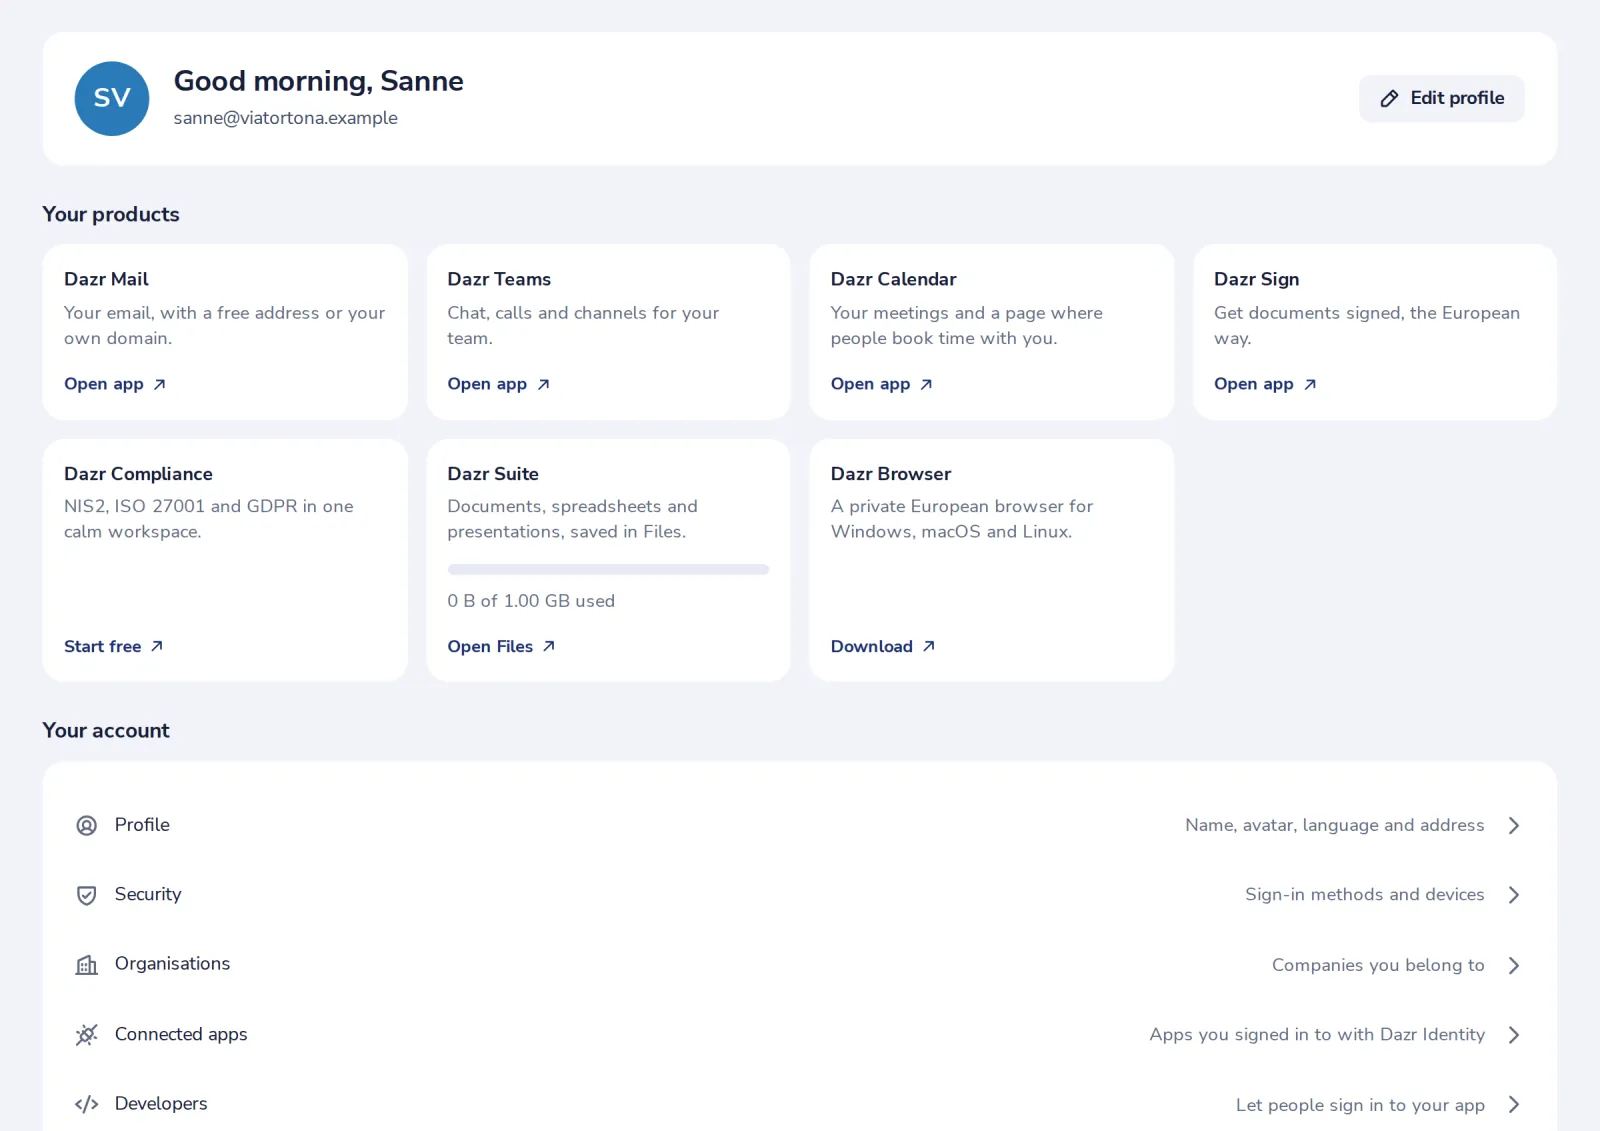Viewport: 1600px width, 1131px height.
Task: Click 'Name, avatar, language and address' text
Action: tap(1334, 825)
